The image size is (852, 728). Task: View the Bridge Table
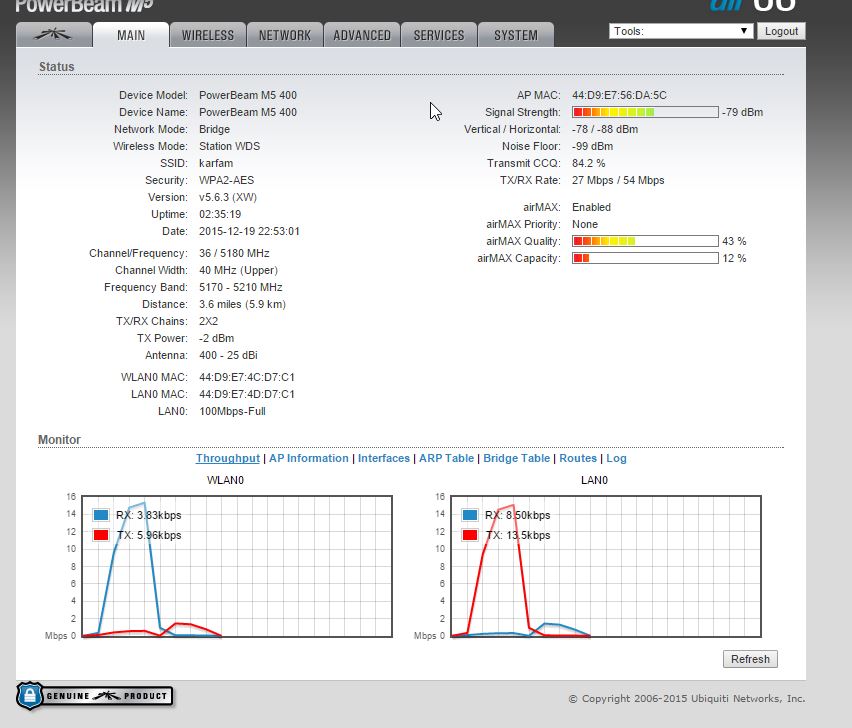pyautogui.click(x=517, y=458)
